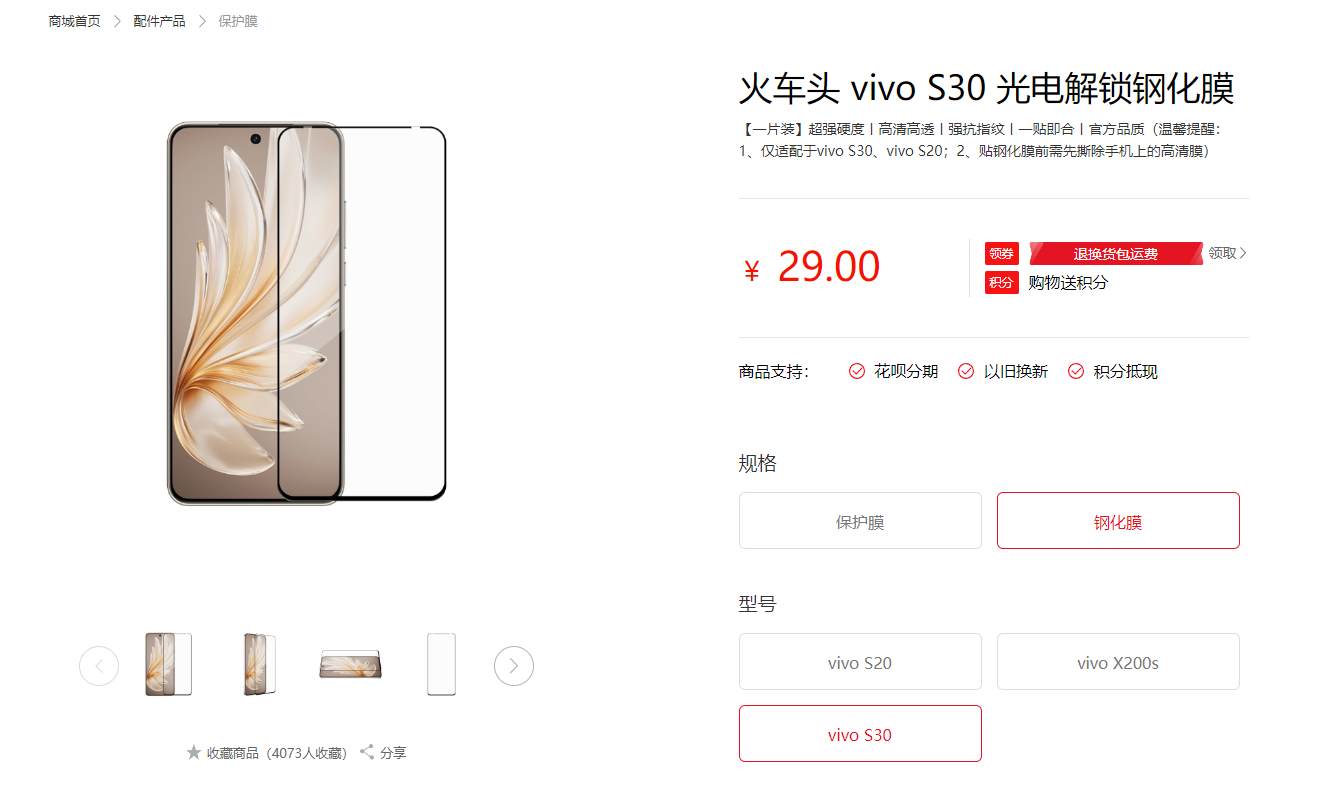Click the share icon below gallery
Viewport: 1328px width, 808px height.
coord(367,752)
